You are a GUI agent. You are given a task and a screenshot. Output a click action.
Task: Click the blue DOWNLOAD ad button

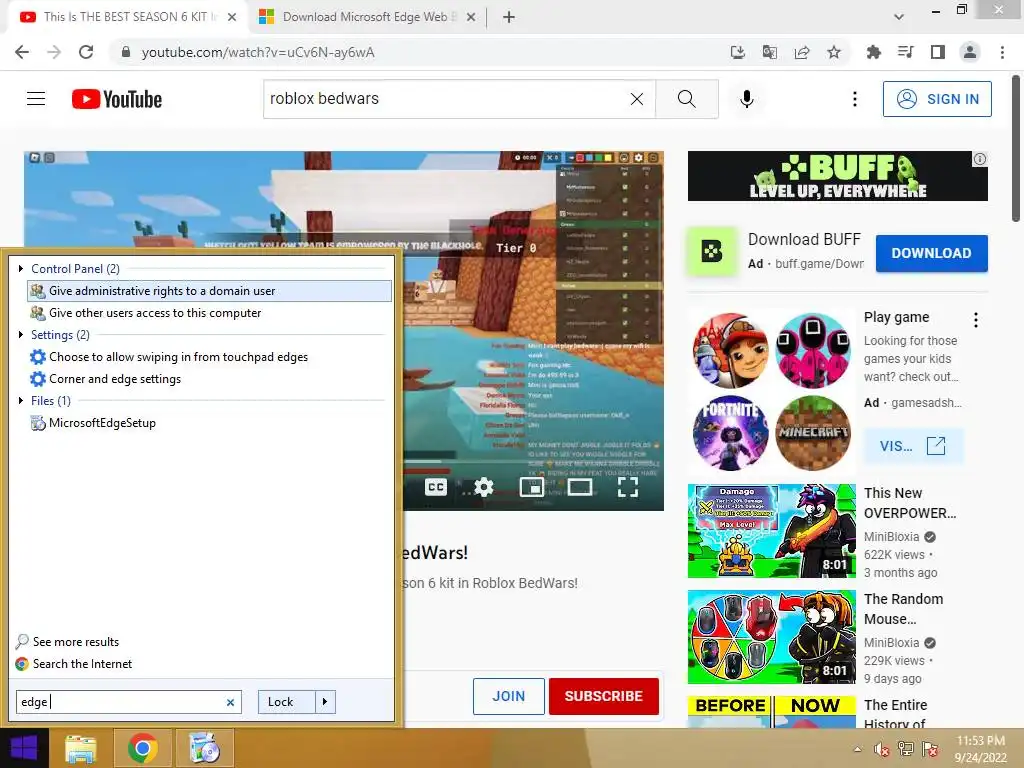(x=931, y=253)
